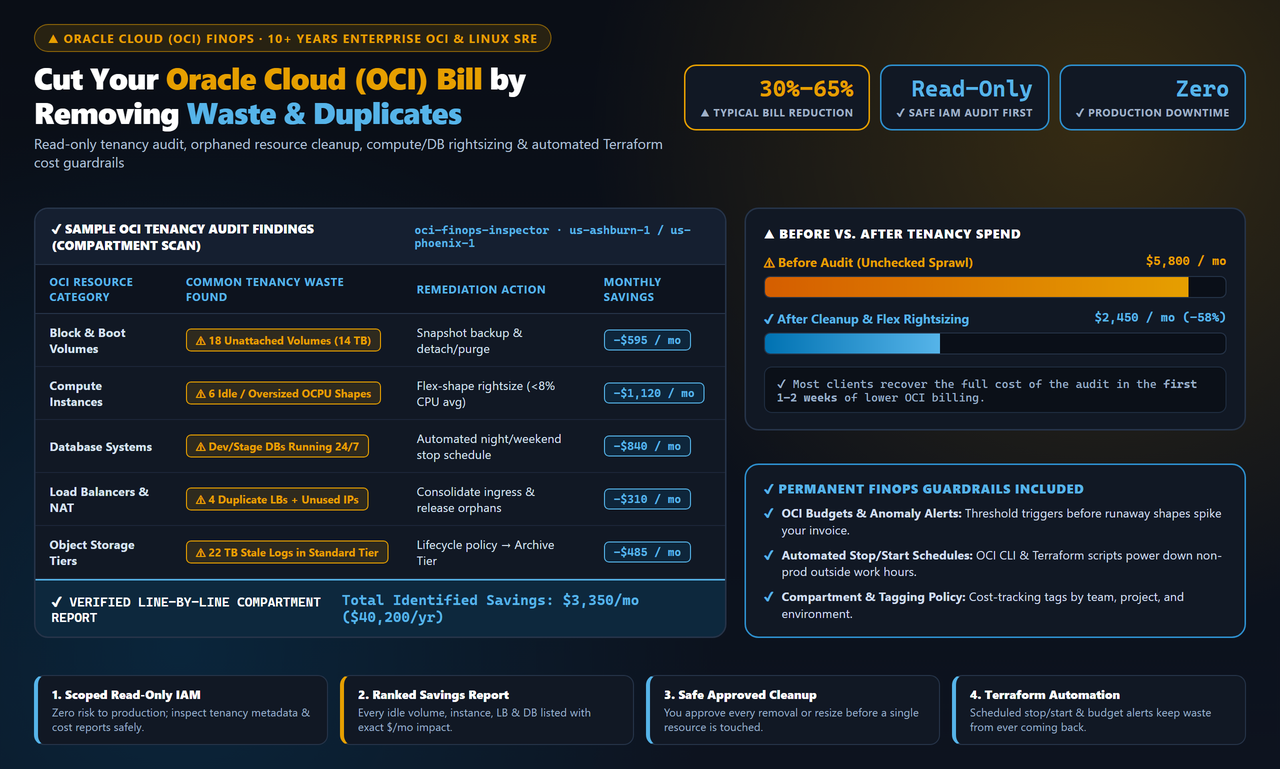Click the After Cleanup blue spend bar

[852, 344]
